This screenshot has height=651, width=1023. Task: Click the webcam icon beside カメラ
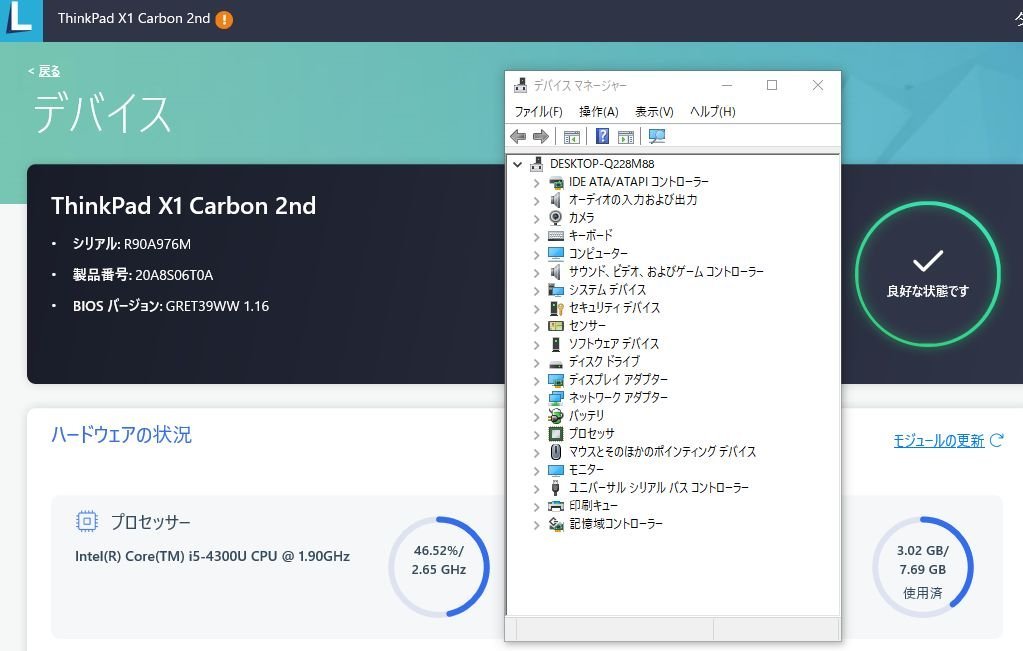pos(556,217)
